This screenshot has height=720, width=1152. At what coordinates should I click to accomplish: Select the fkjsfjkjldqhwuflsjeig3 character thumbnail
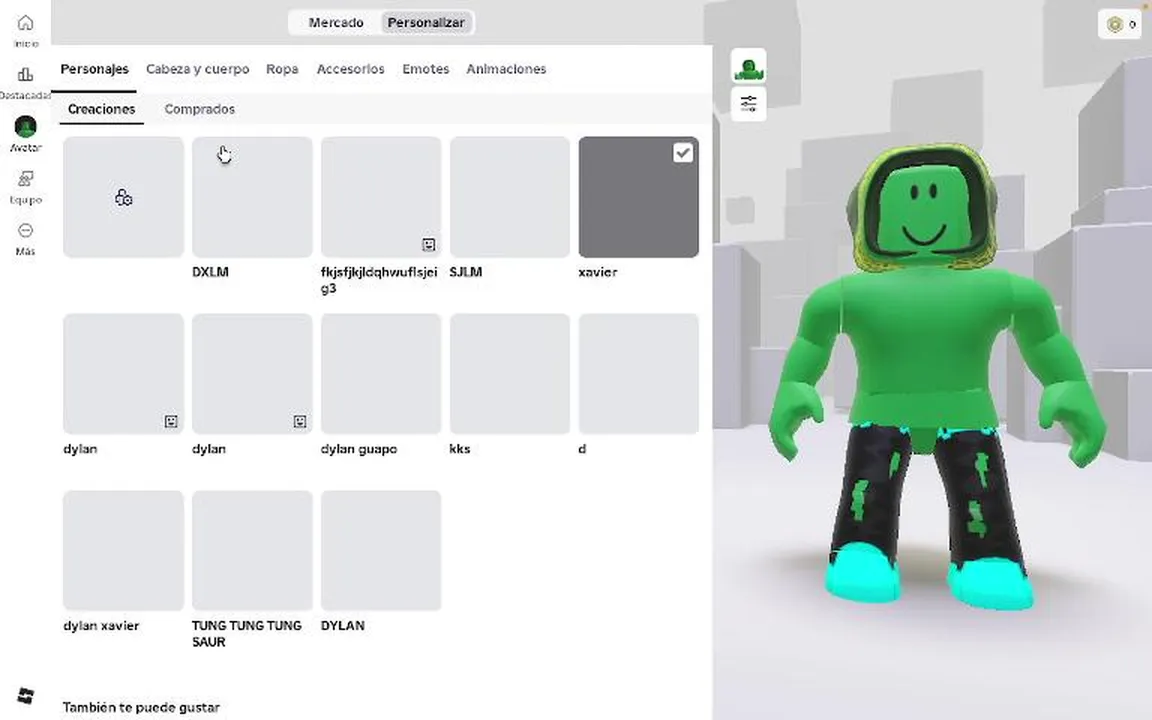[x=381, y=197]
